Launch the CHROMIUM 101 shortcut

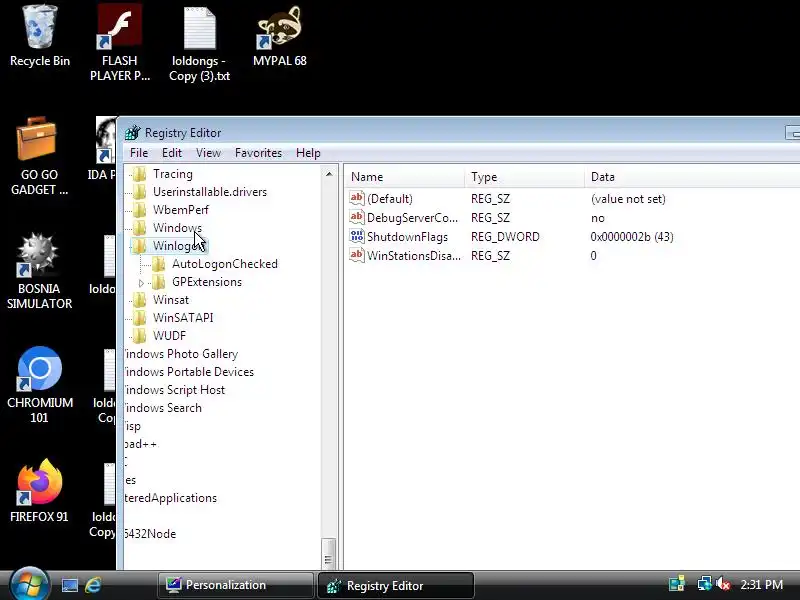[x=39, y=368]
